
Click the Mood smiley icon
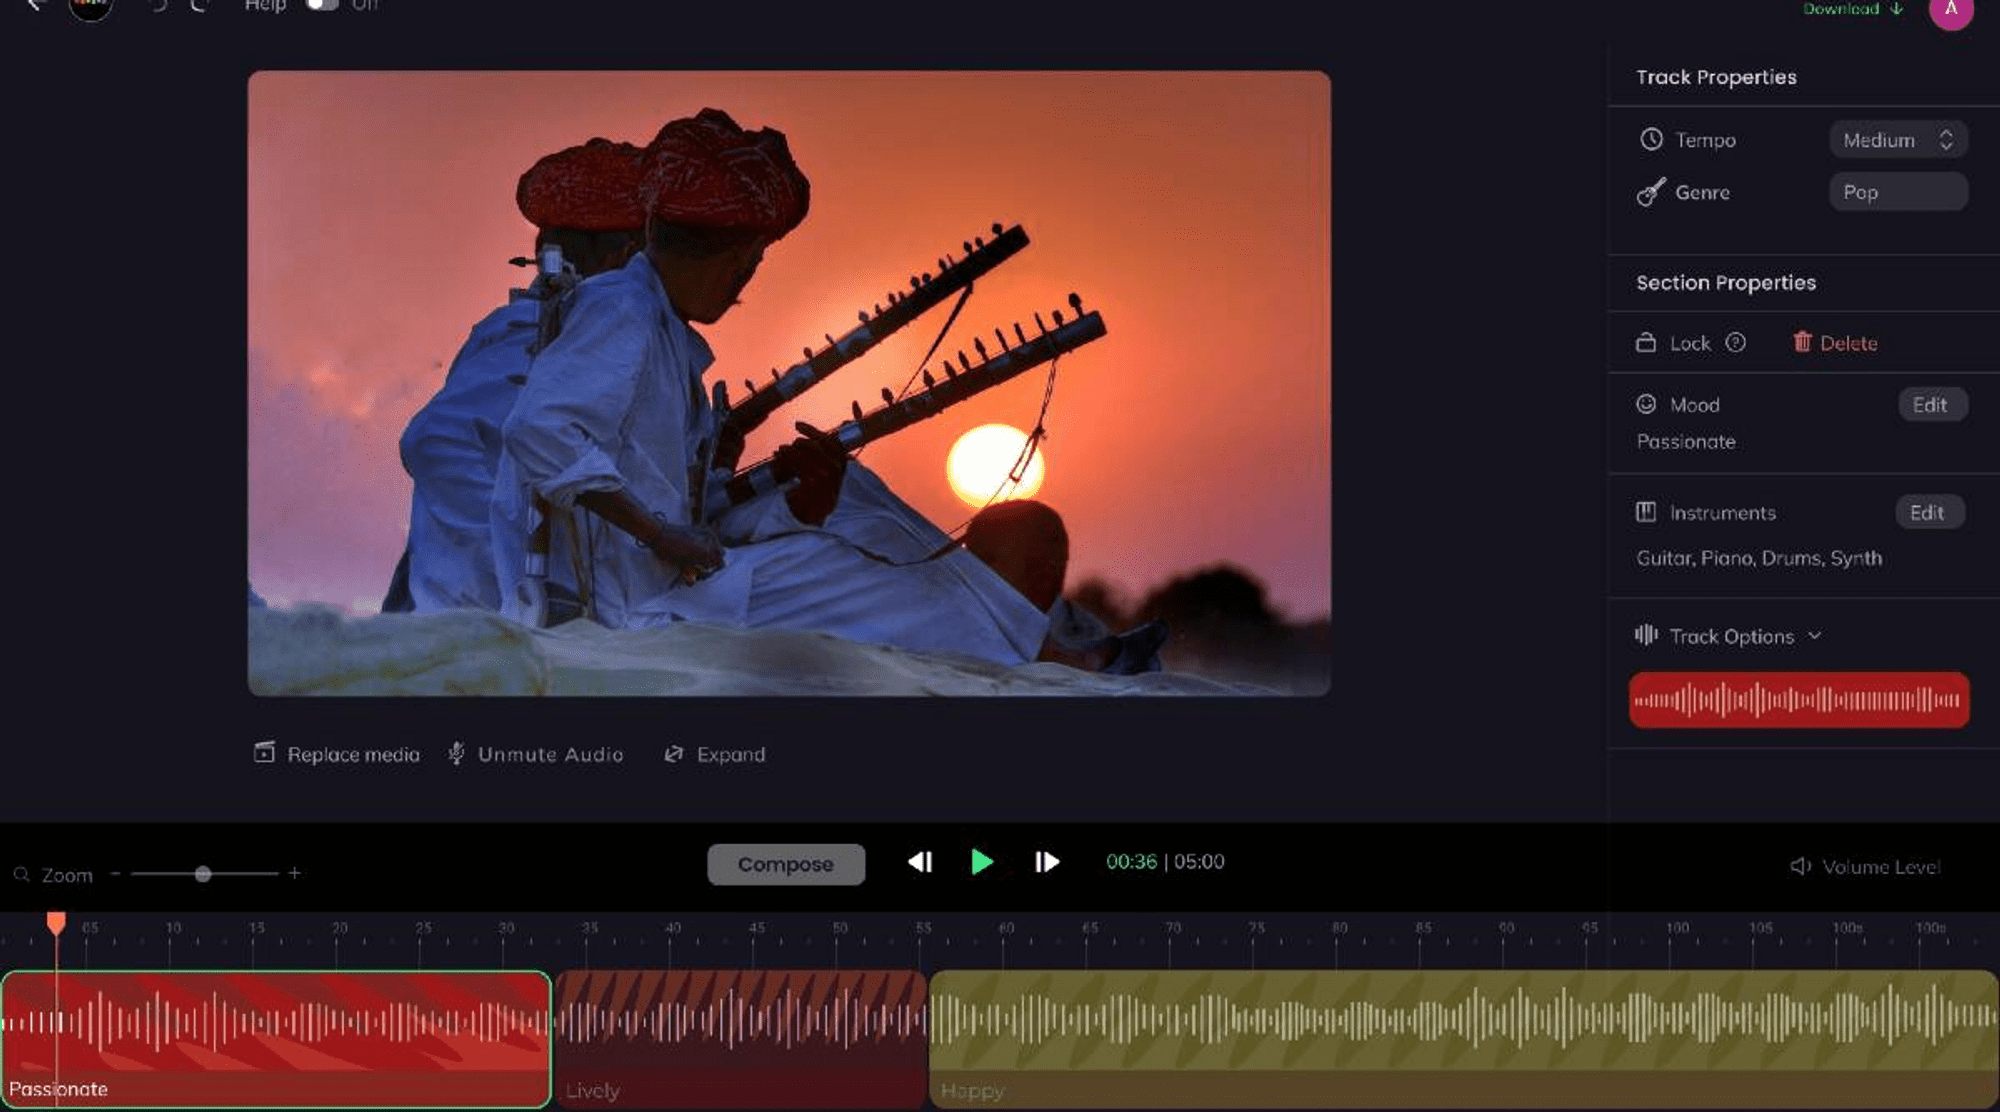[1647, 404]
